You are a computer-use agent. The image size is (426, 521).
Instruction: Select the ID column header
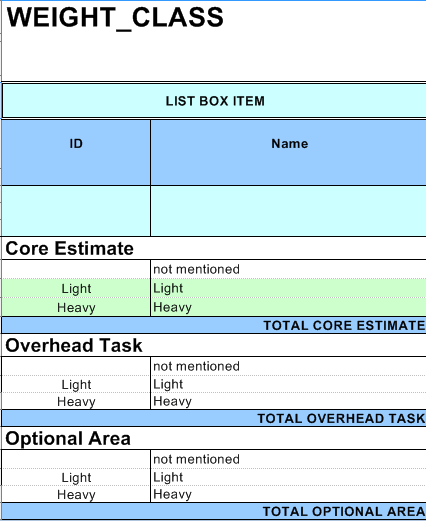76,152
